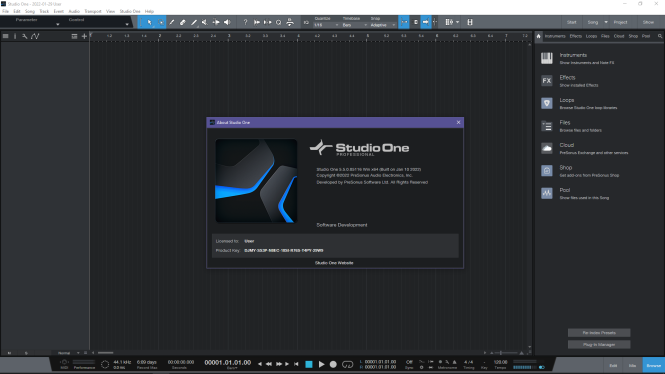Click the plus Add Tracks icon

84,36
